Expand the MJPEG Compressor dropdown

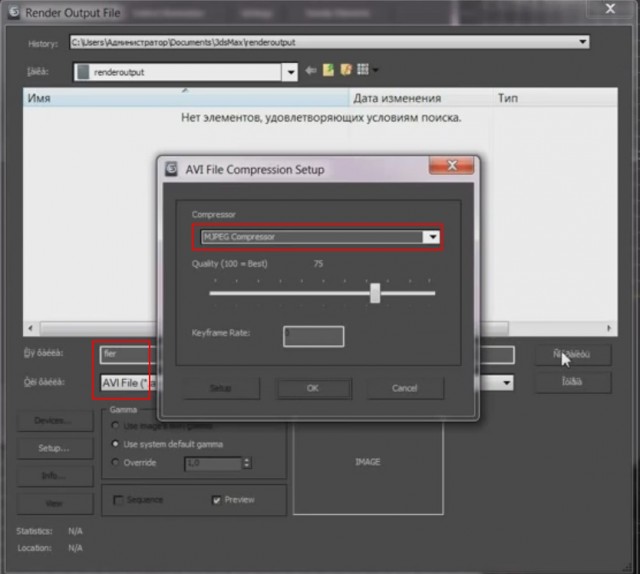(x=431, y=237)
